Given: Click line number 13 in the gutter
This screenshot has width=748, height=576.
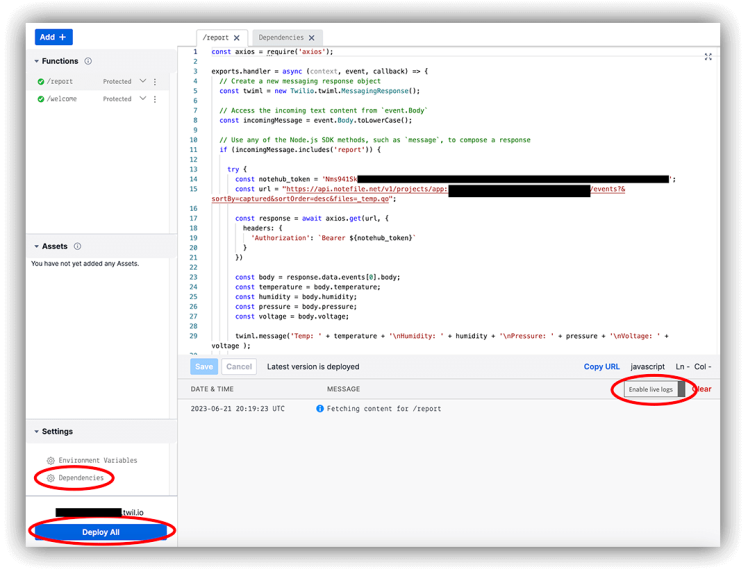Looking at the screenshot, I should coord(193,169).
